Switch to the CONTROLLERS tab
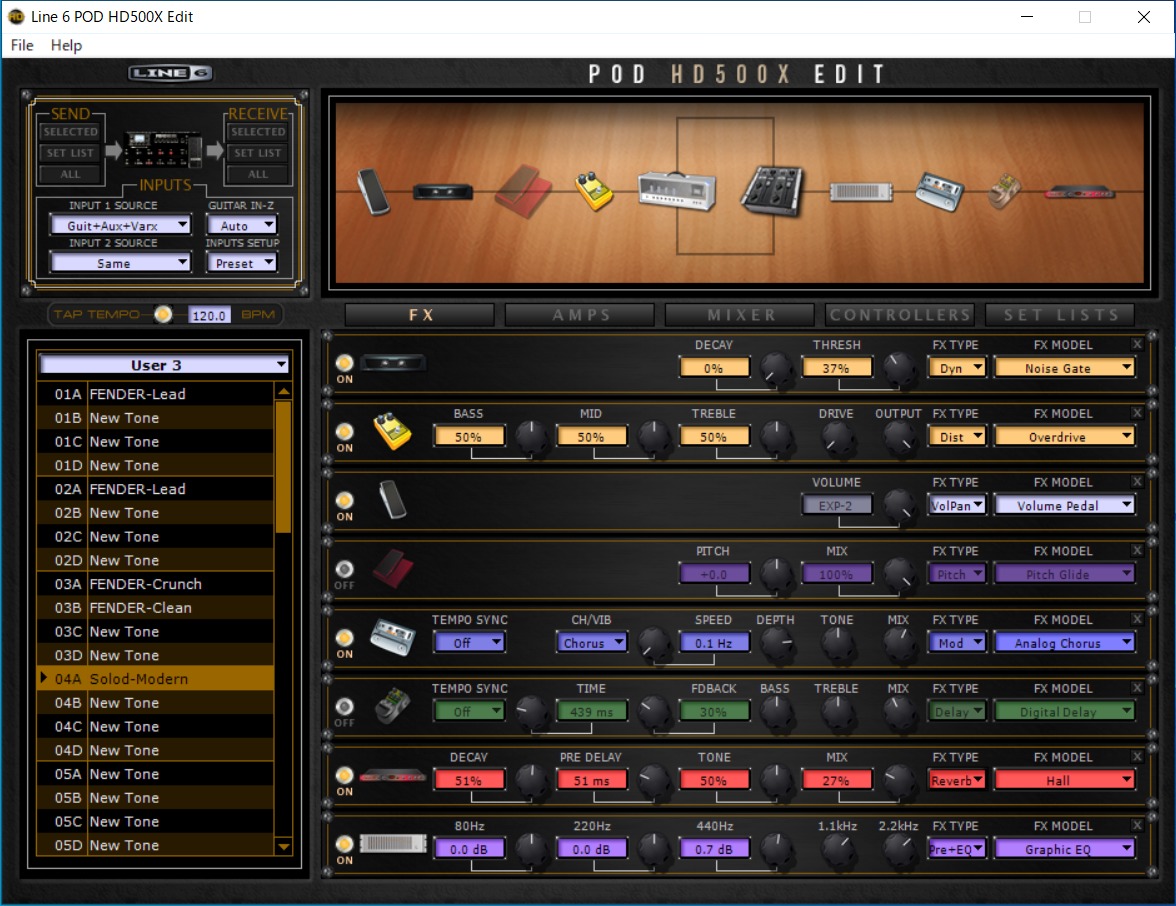Viewport: 1176px width, 906px height. (899, 315)
